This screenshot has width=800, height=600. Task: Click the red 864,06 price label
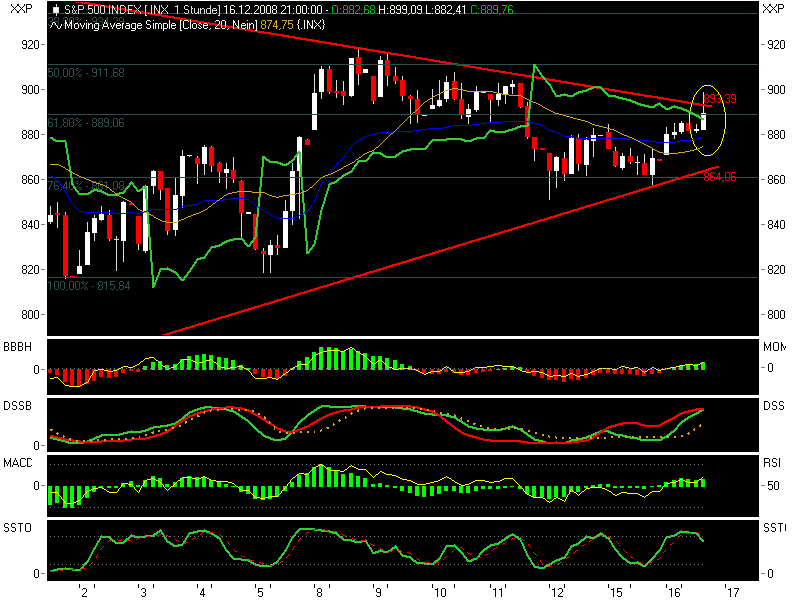tap(719, 177)
